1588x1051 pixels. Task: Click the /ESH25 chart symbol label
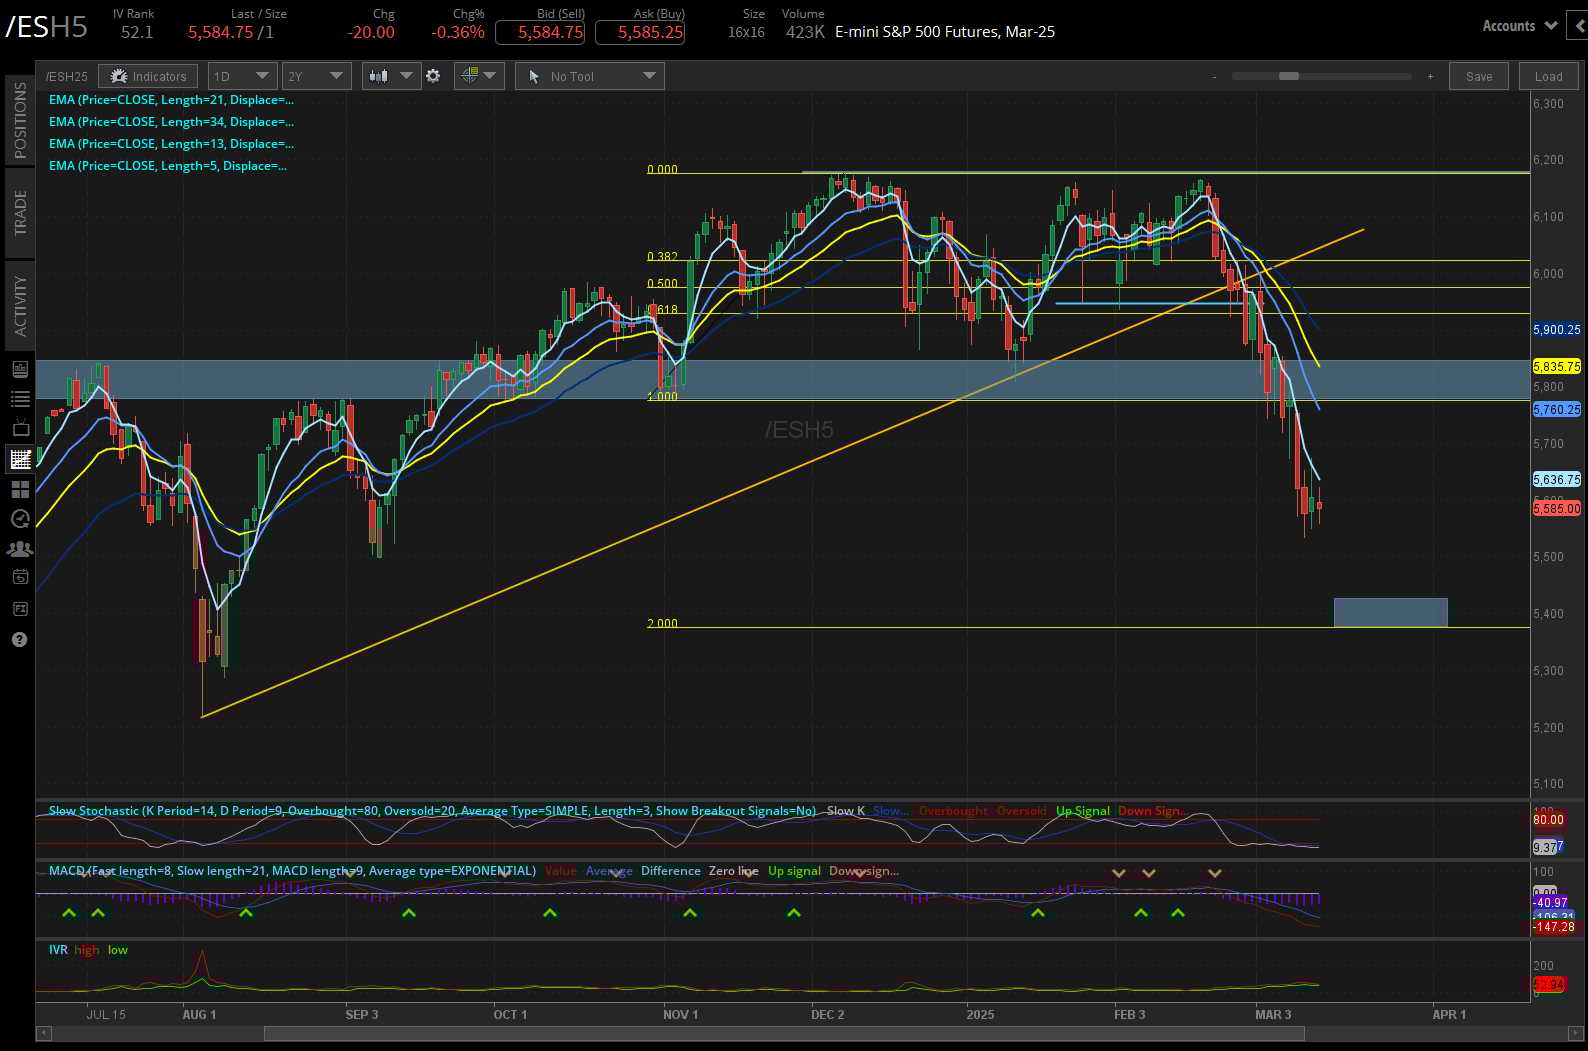pos(66,76)
